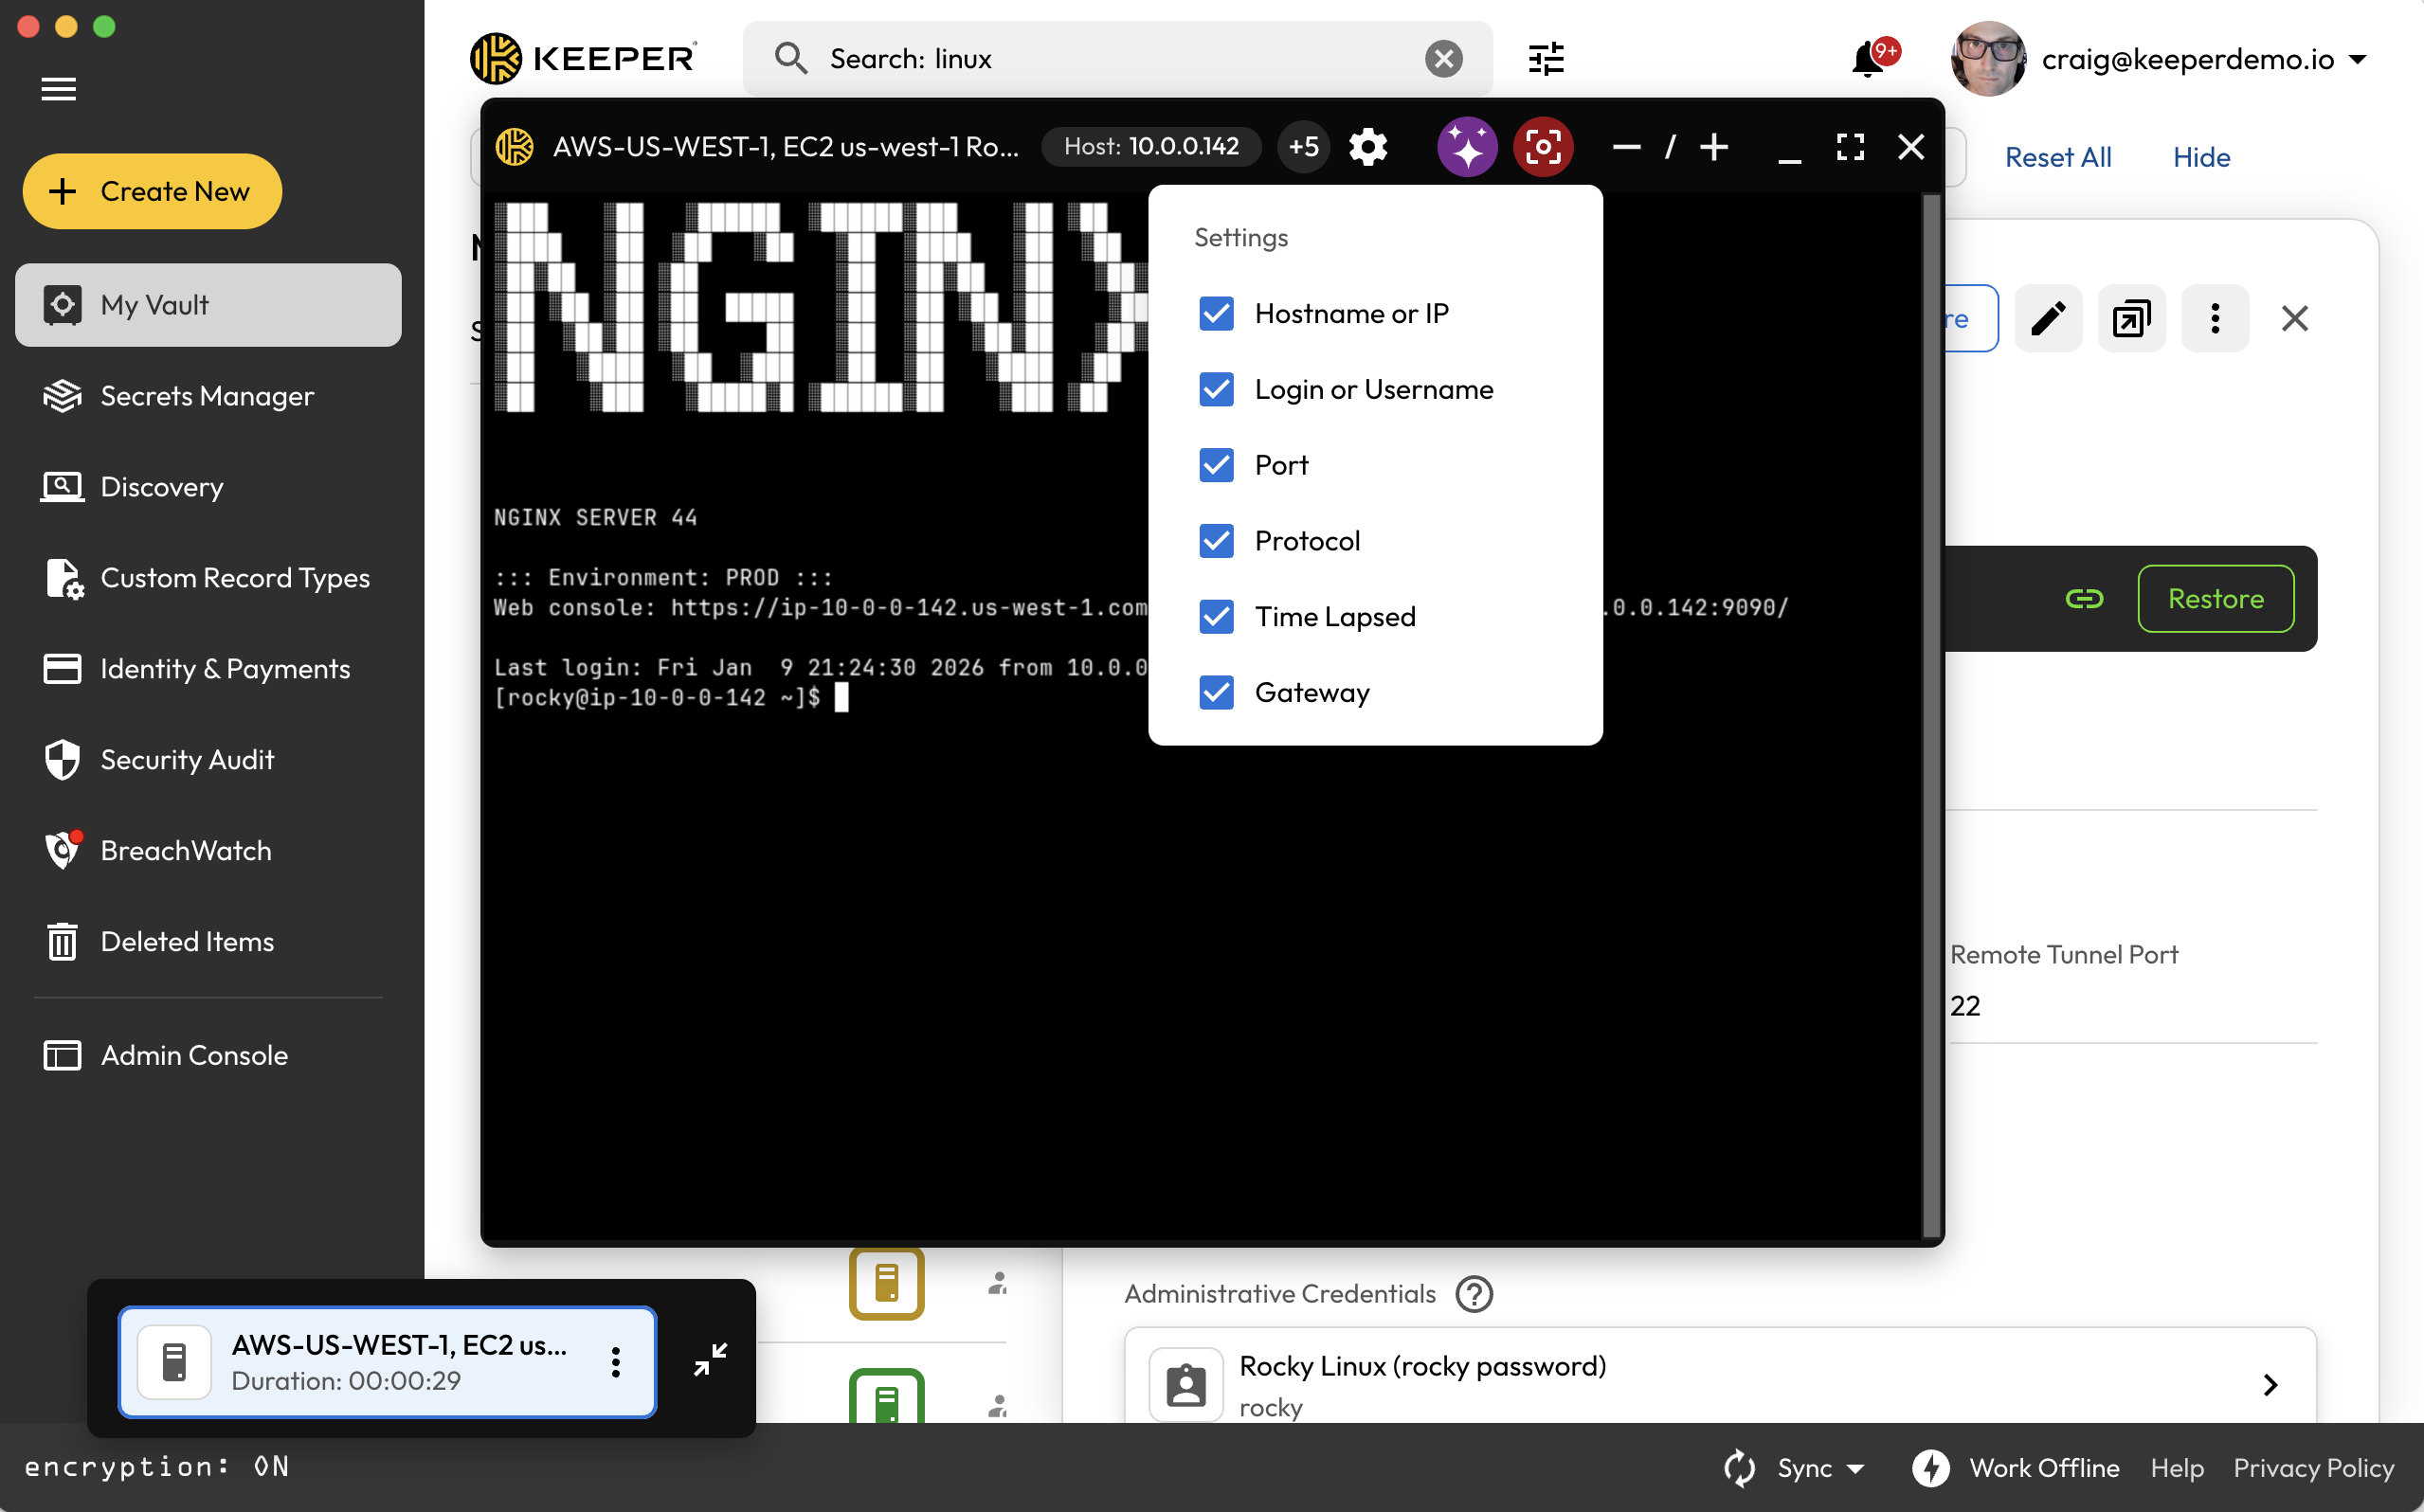The image size is (2424, 1512).
Task: Click the pencil edit record icon
Action: 2047,319
